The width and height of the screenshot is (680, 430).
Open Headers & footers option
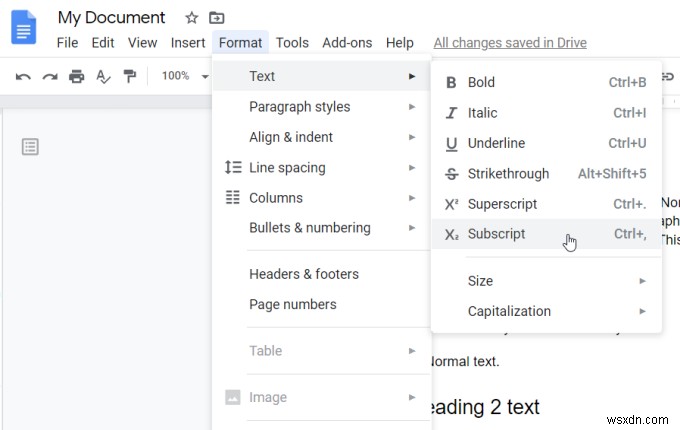pos(304,274)
